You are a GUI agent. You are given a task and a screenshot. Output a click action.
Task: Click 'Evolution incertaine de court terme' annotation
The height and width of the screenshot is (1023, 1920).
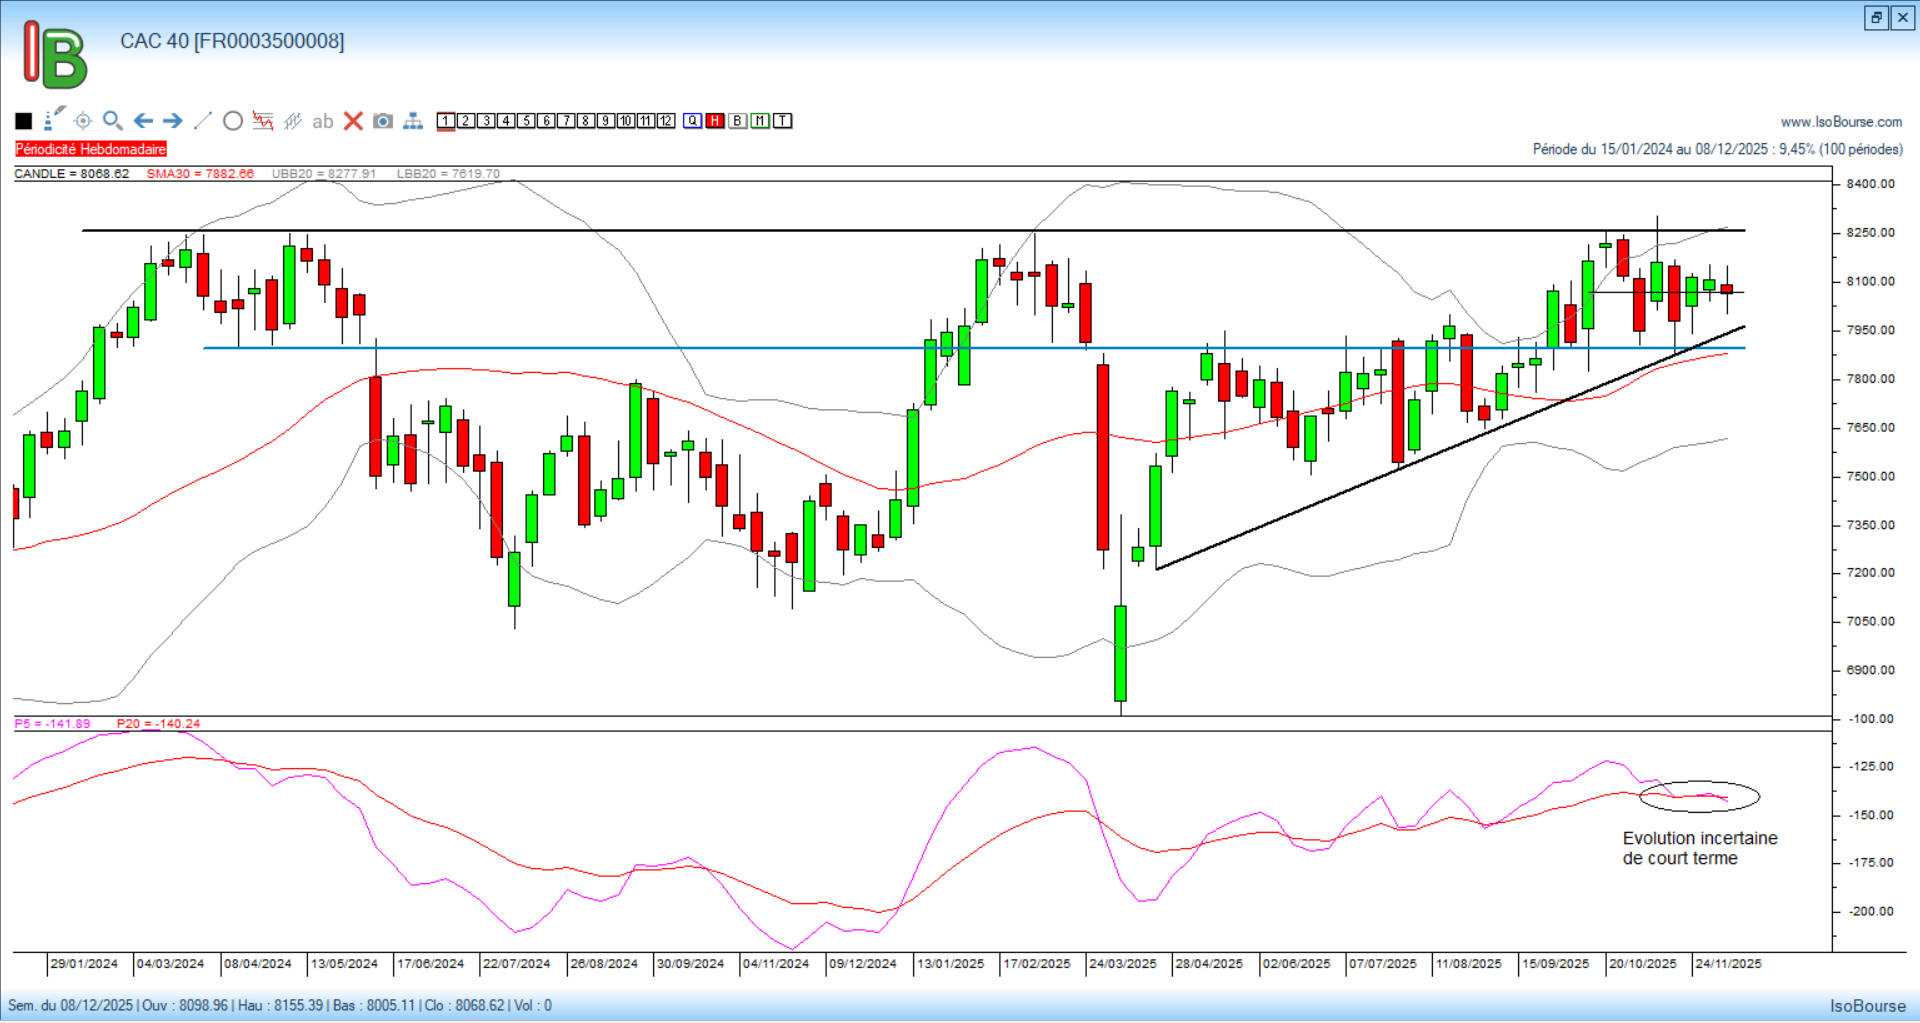pyautogui.click(x=1699, y=848)
